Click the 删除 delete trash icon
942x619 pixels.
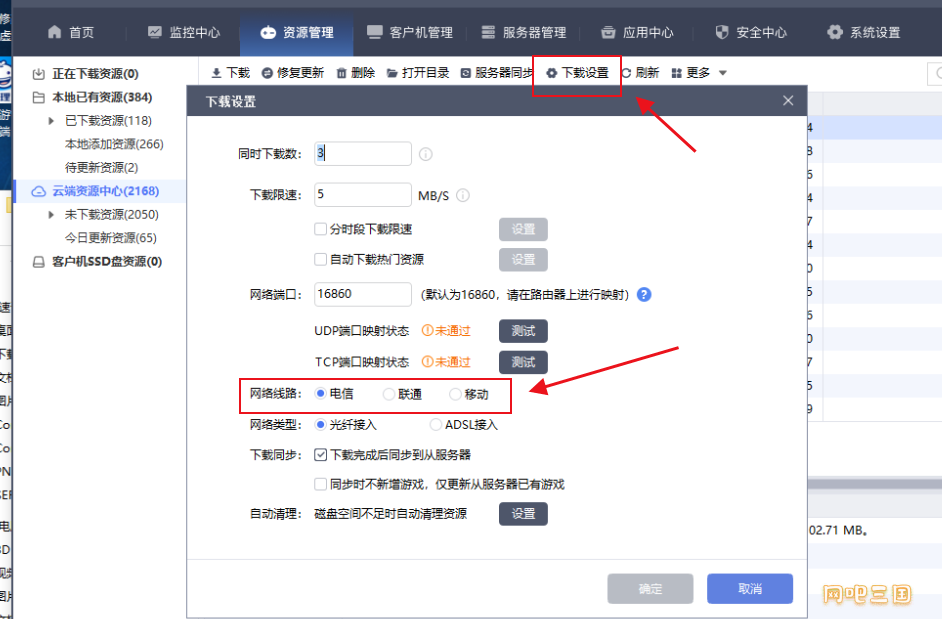tap(342, 73)
